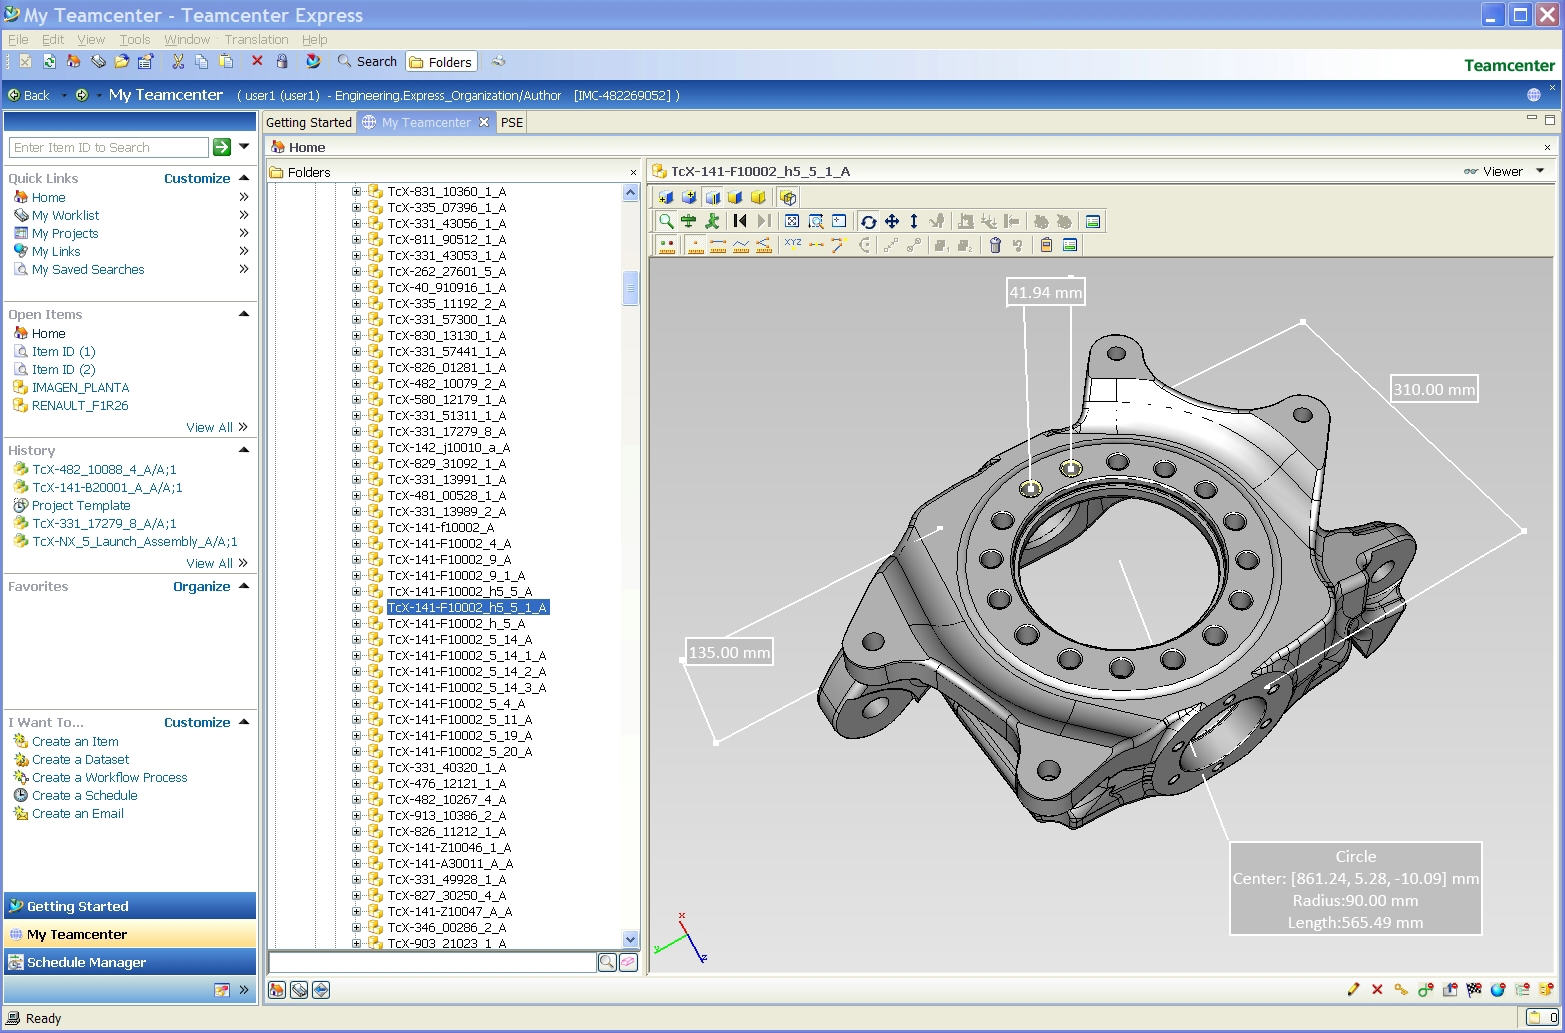Select the Rotate navigation tool

tap(868, 222)
